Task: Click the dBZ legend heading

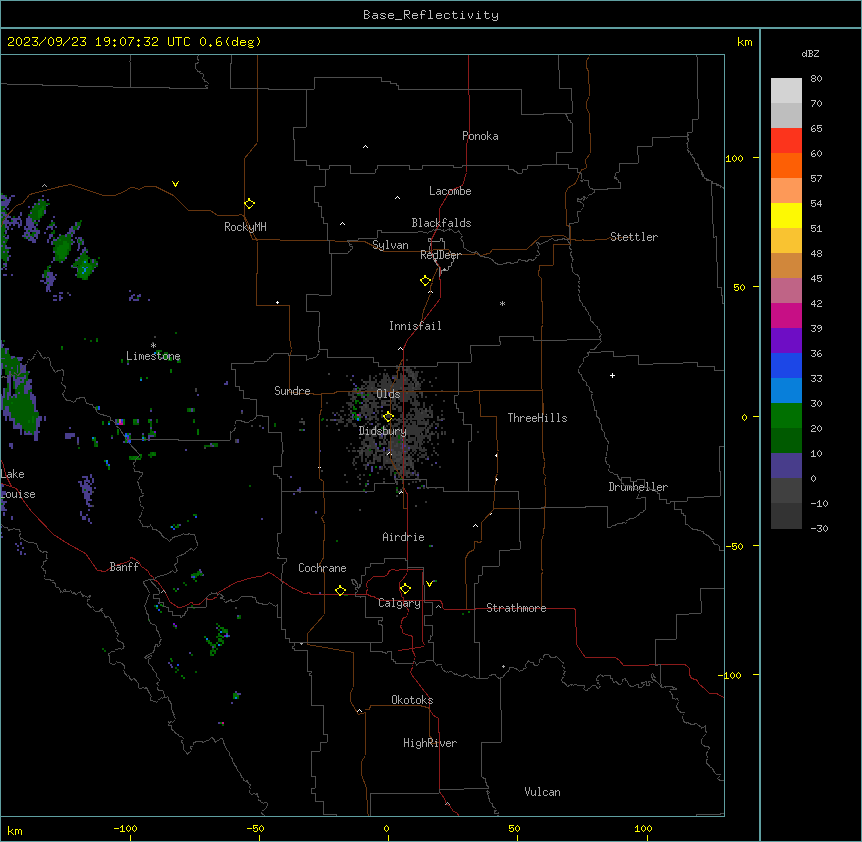Action: coord(810,53)
